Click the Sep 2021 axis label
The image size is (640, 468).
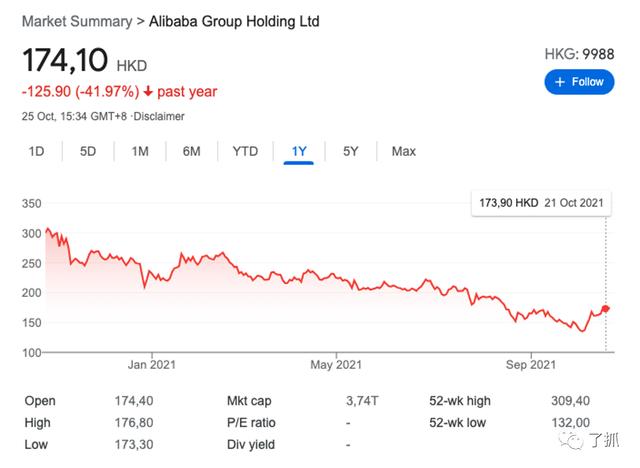[x=530, y=365]
